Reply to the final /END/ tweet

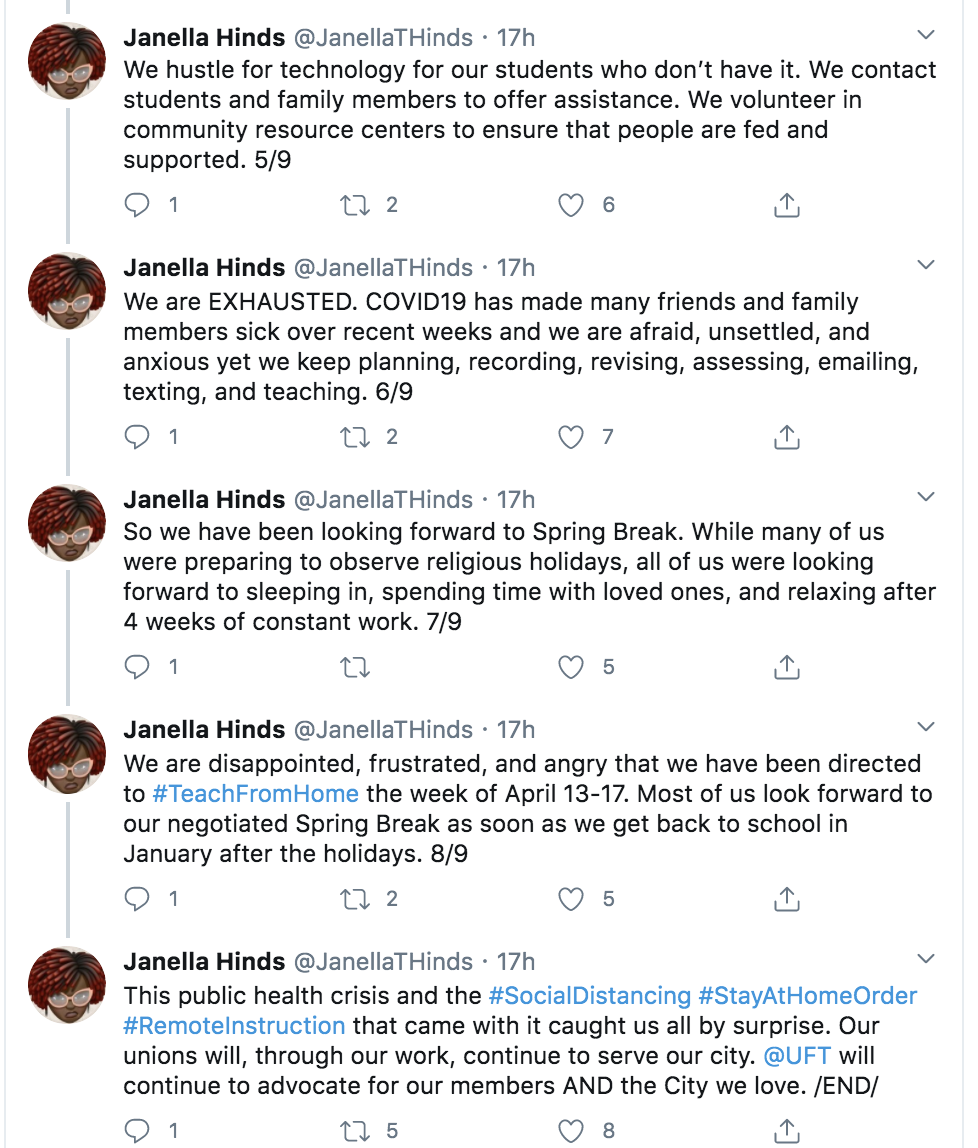click(x=137, y=1131)
